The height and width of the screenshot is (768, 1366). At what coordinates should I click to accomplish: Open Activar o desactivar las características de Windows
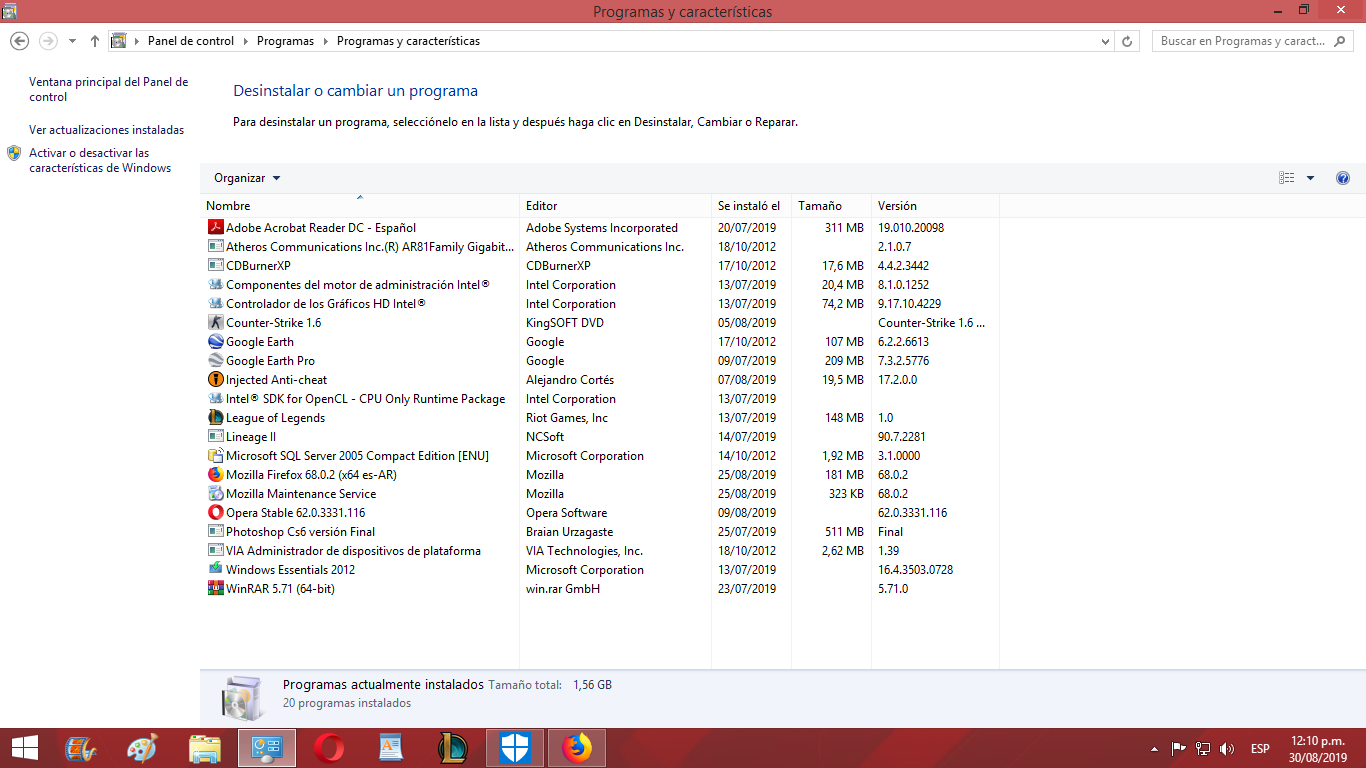tap(97, 160)
